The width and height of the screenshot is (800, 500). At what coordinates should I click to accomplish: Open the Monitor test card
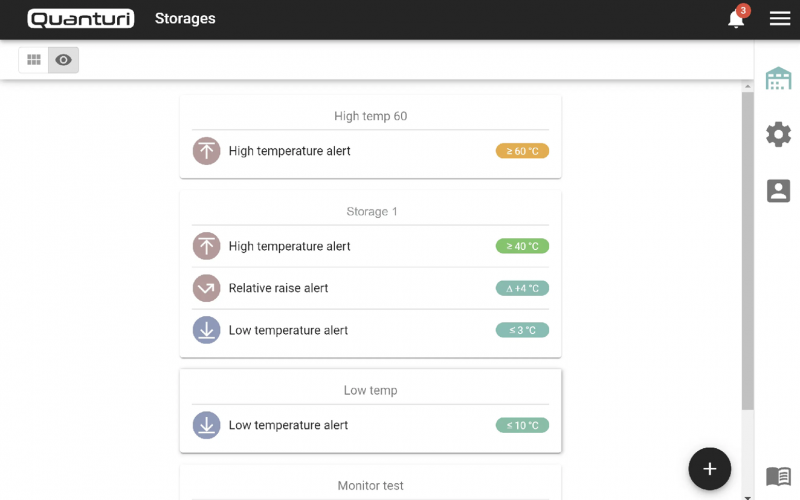pyautogui.click(x=370, y=485)
